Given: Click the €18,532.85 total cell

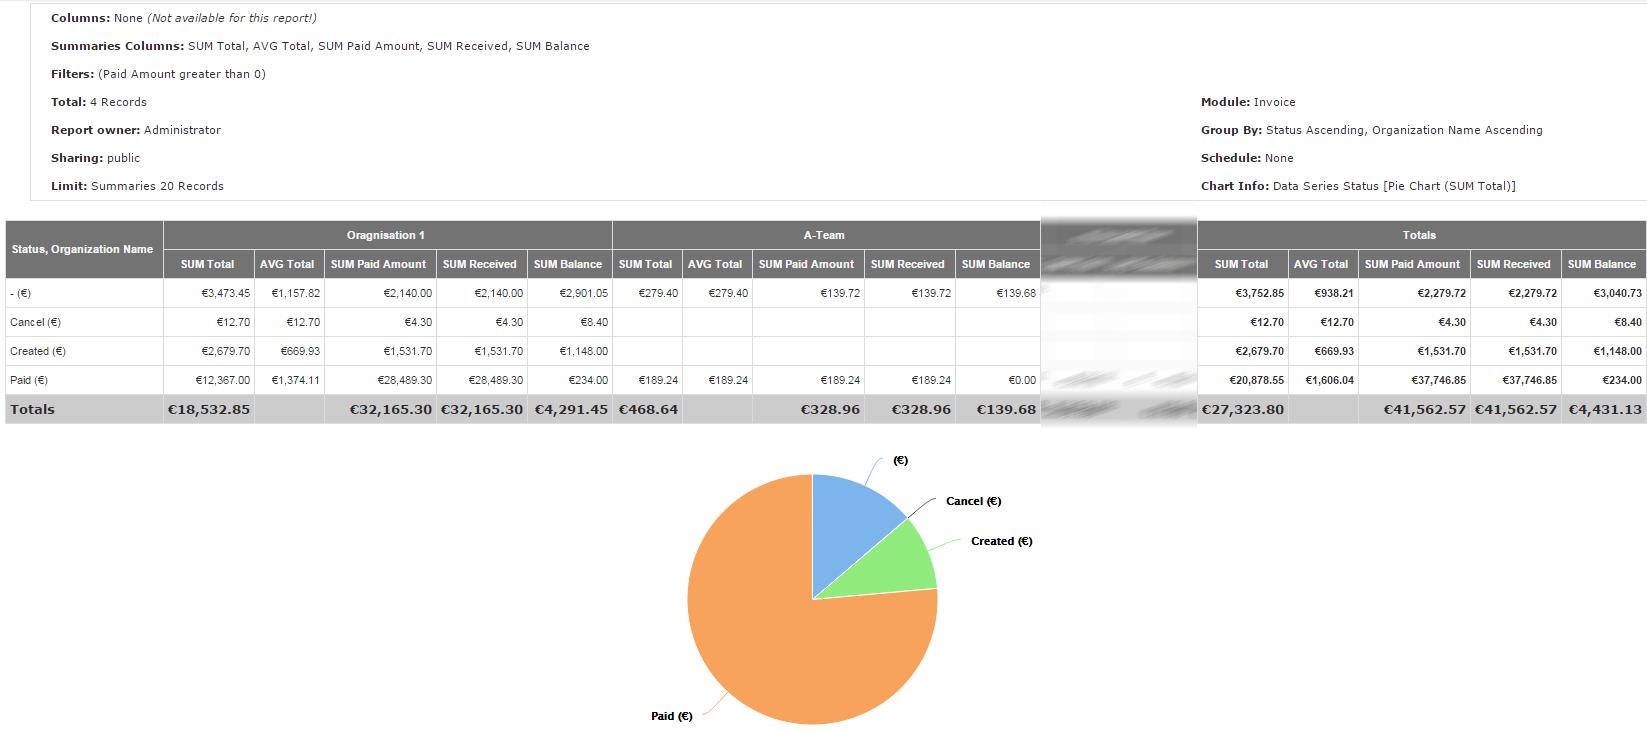Looking at the screenshot, I should click(x=210, y=409).
